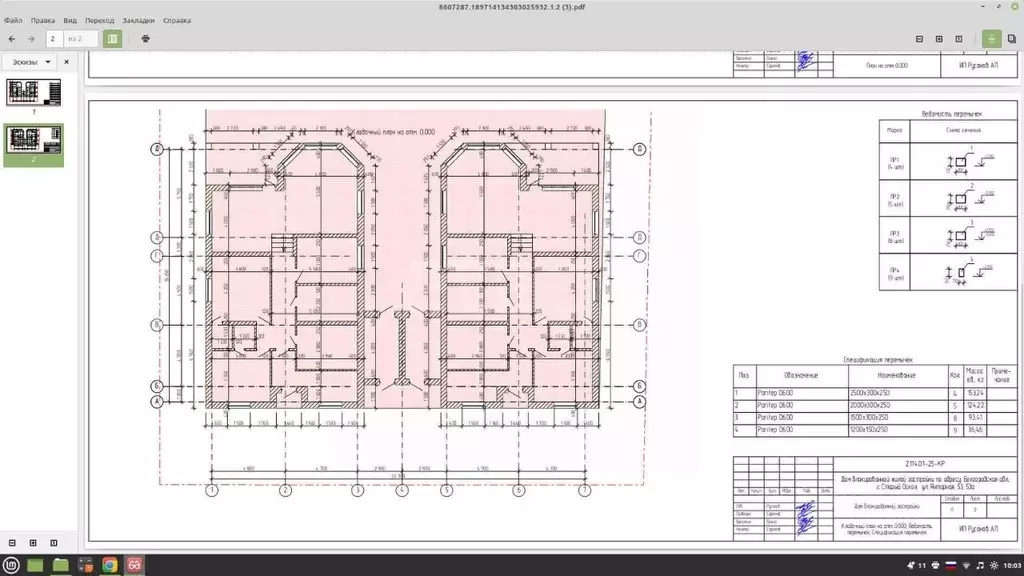Image resolution: width=1024 pixels, height=576 pixels.
Task: Click the Ведомость перемычек table title
Action: point(952,114)
